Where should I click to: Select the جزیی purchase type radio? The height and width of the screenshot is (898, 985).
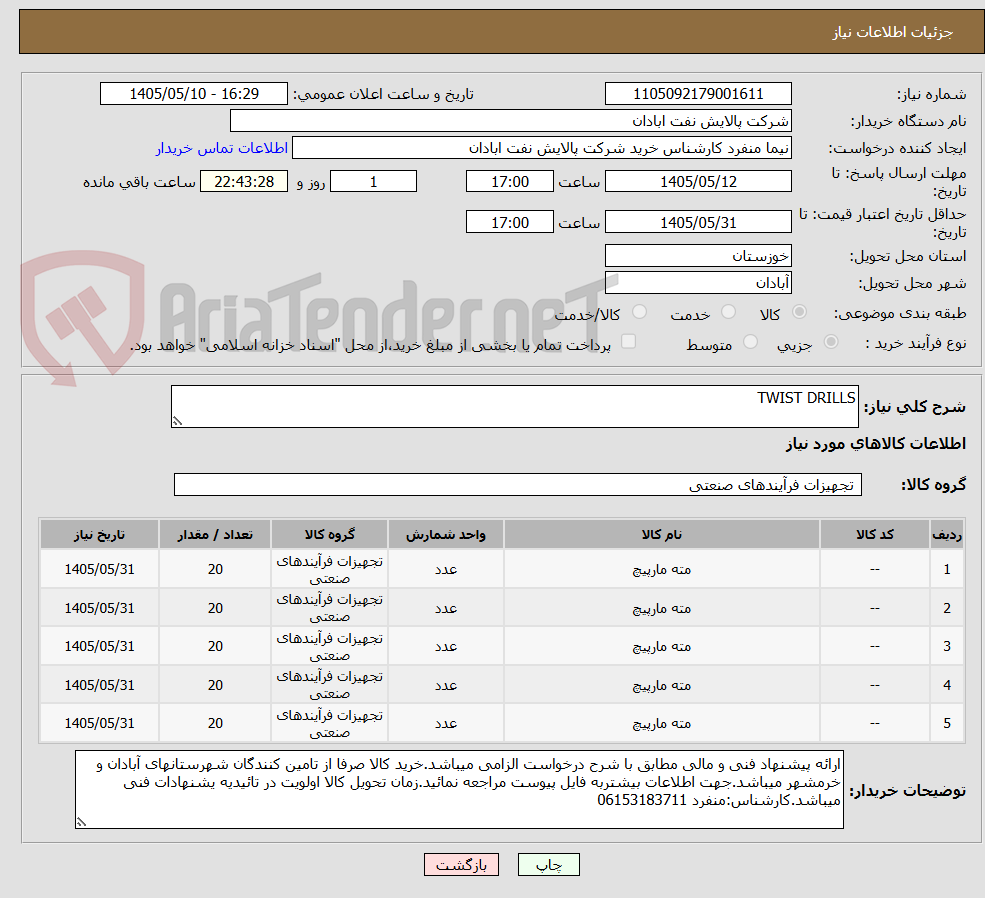tap(830, 342)
